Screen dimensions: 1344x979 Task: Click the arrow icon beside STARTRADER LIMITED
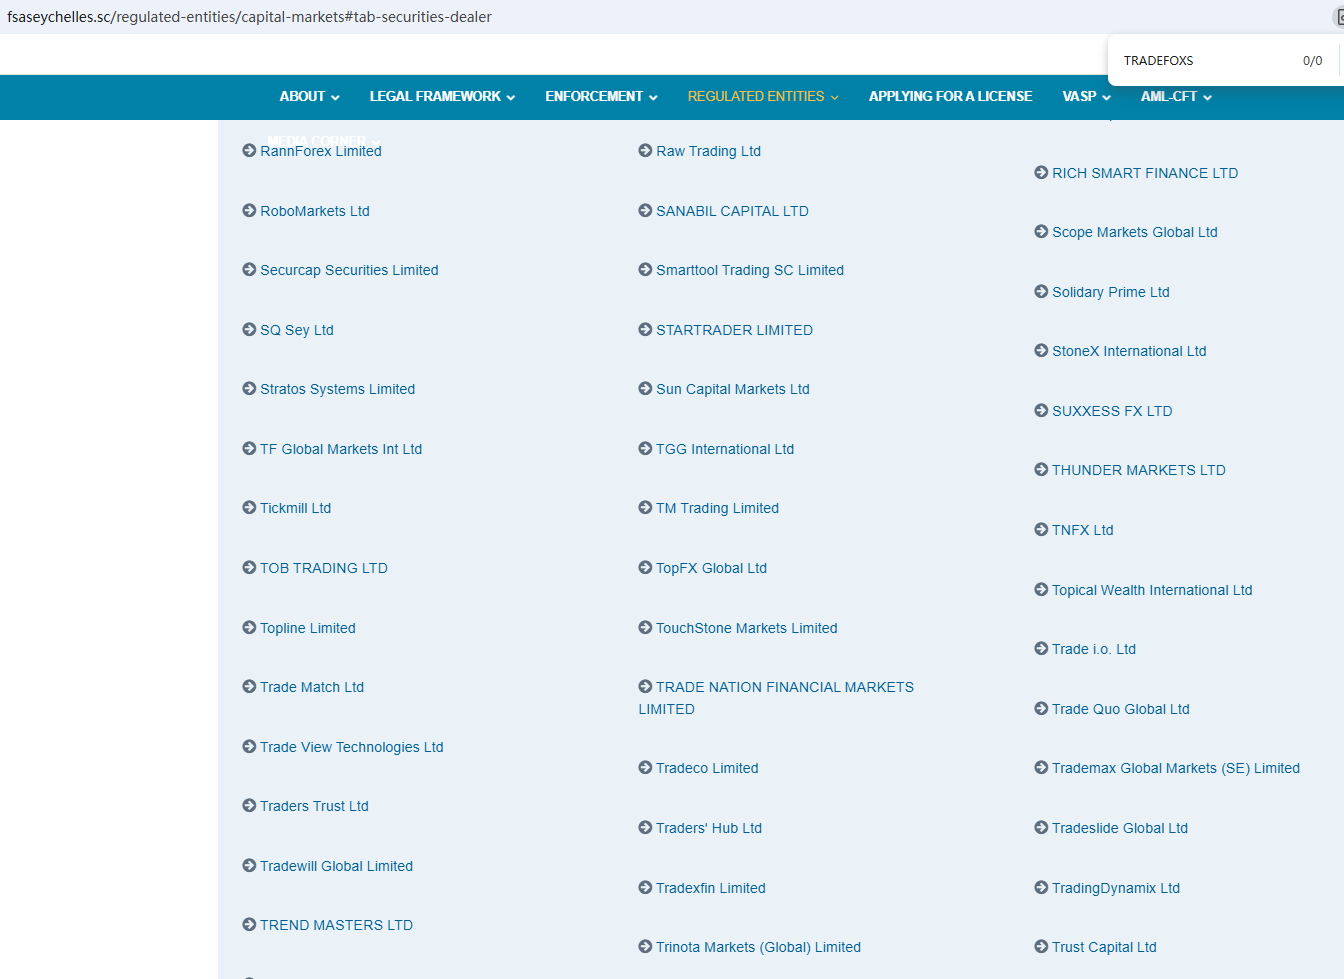645,330
